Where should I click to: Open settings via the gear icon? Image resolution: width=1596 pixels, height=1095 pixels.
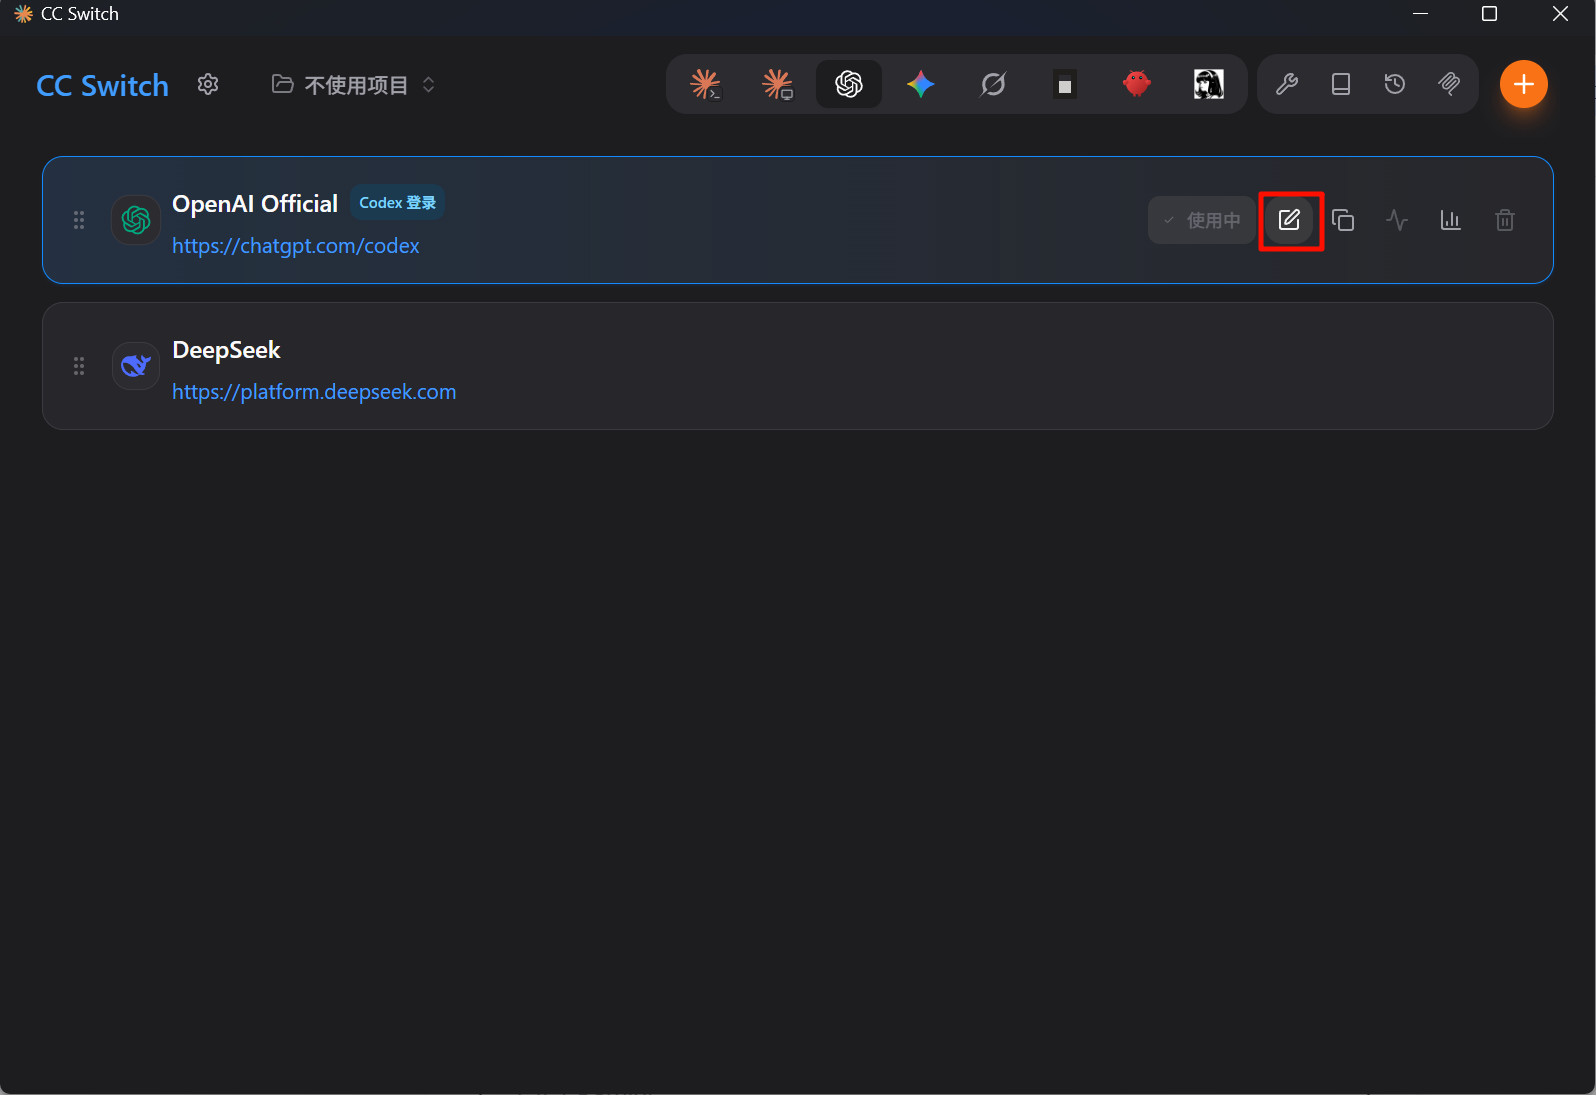tap(208, 84)
